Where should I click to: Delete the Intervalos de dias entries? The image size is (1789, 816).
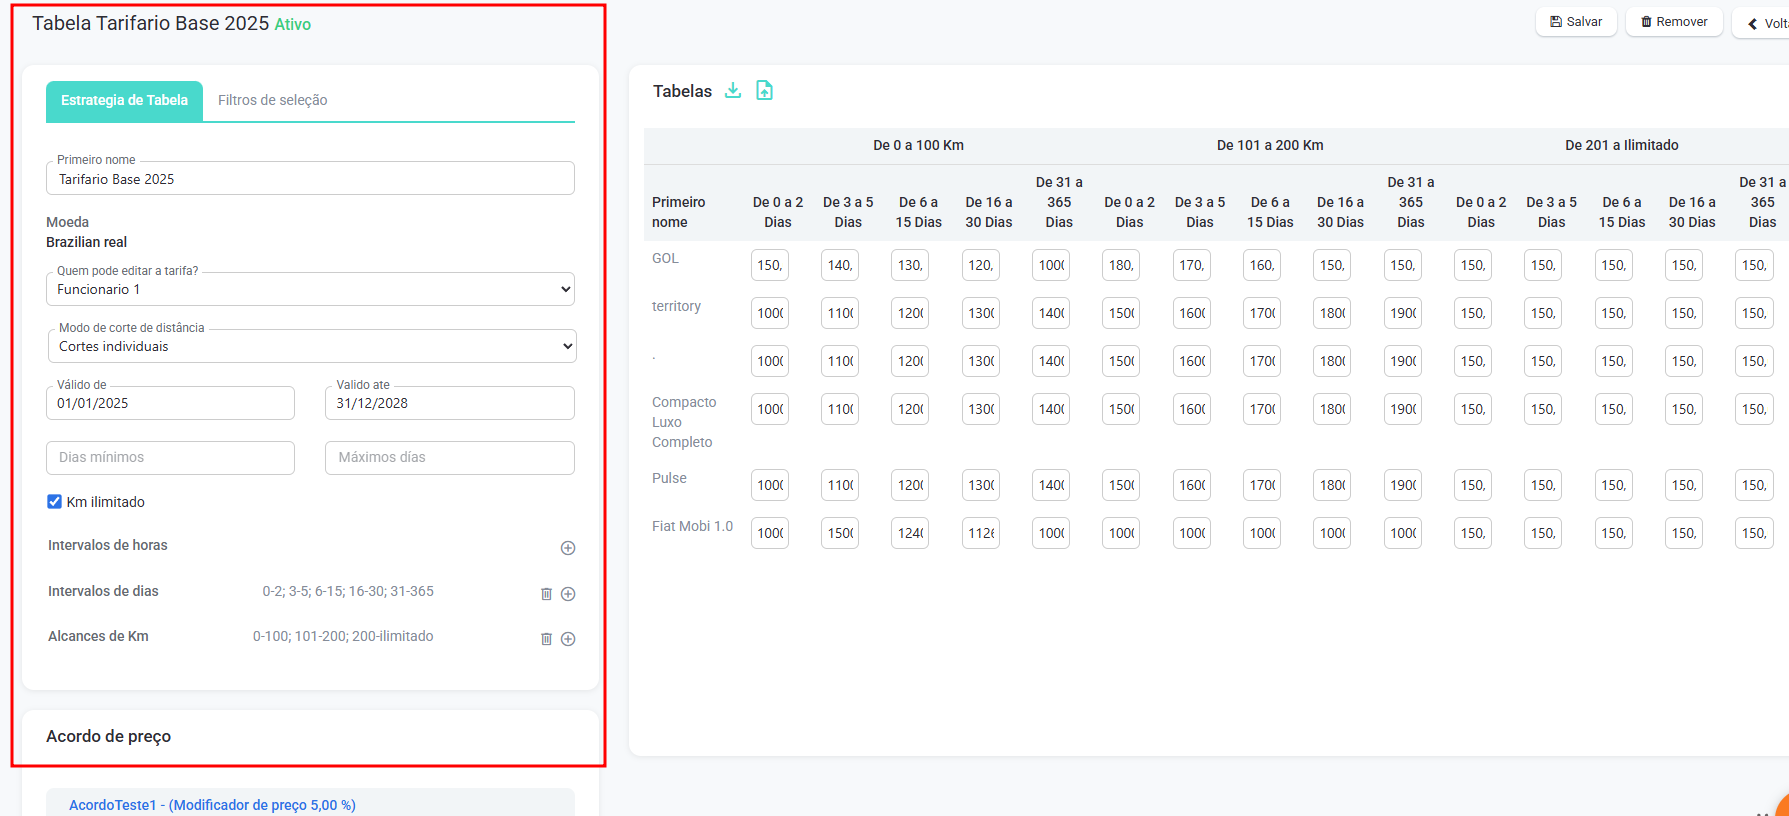(546, 594)
